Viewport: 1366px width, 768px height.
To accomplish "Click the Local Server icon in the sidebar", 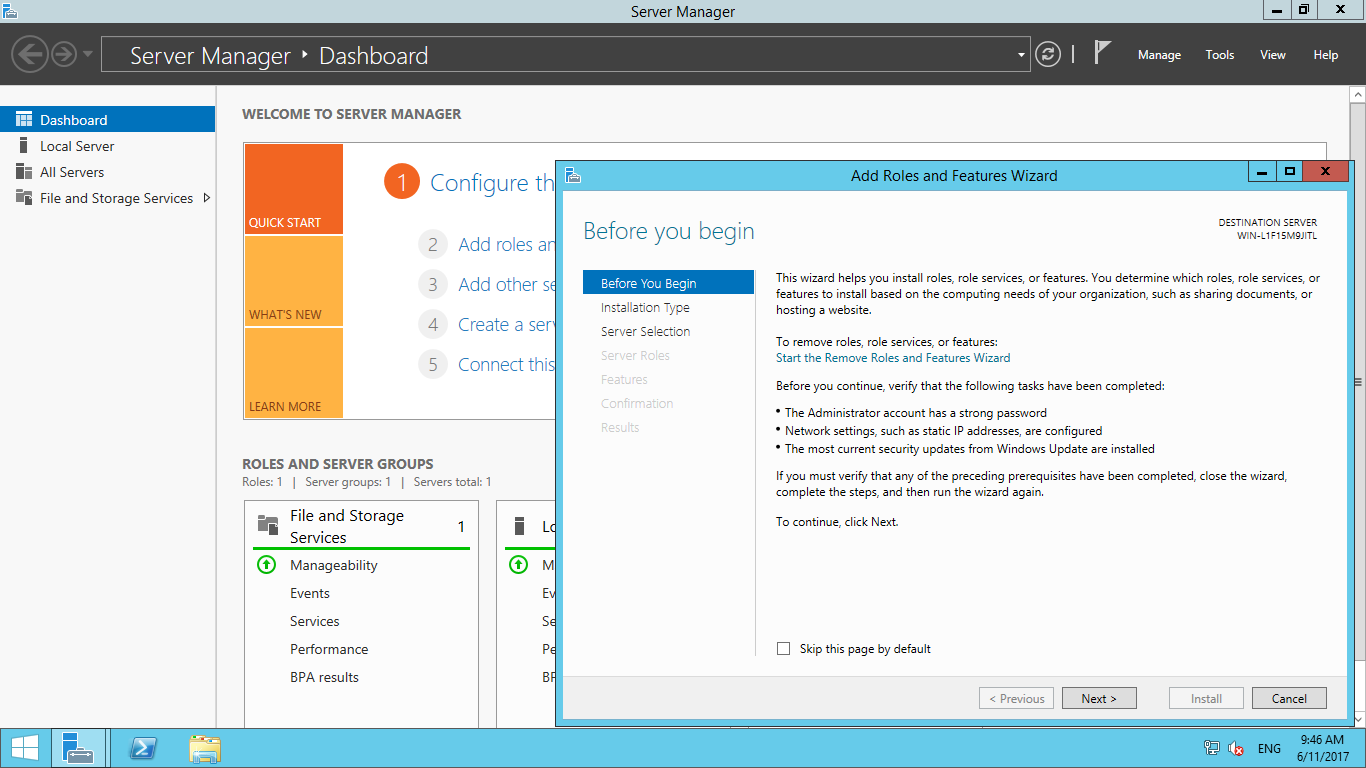I will [x=24, y=146].
